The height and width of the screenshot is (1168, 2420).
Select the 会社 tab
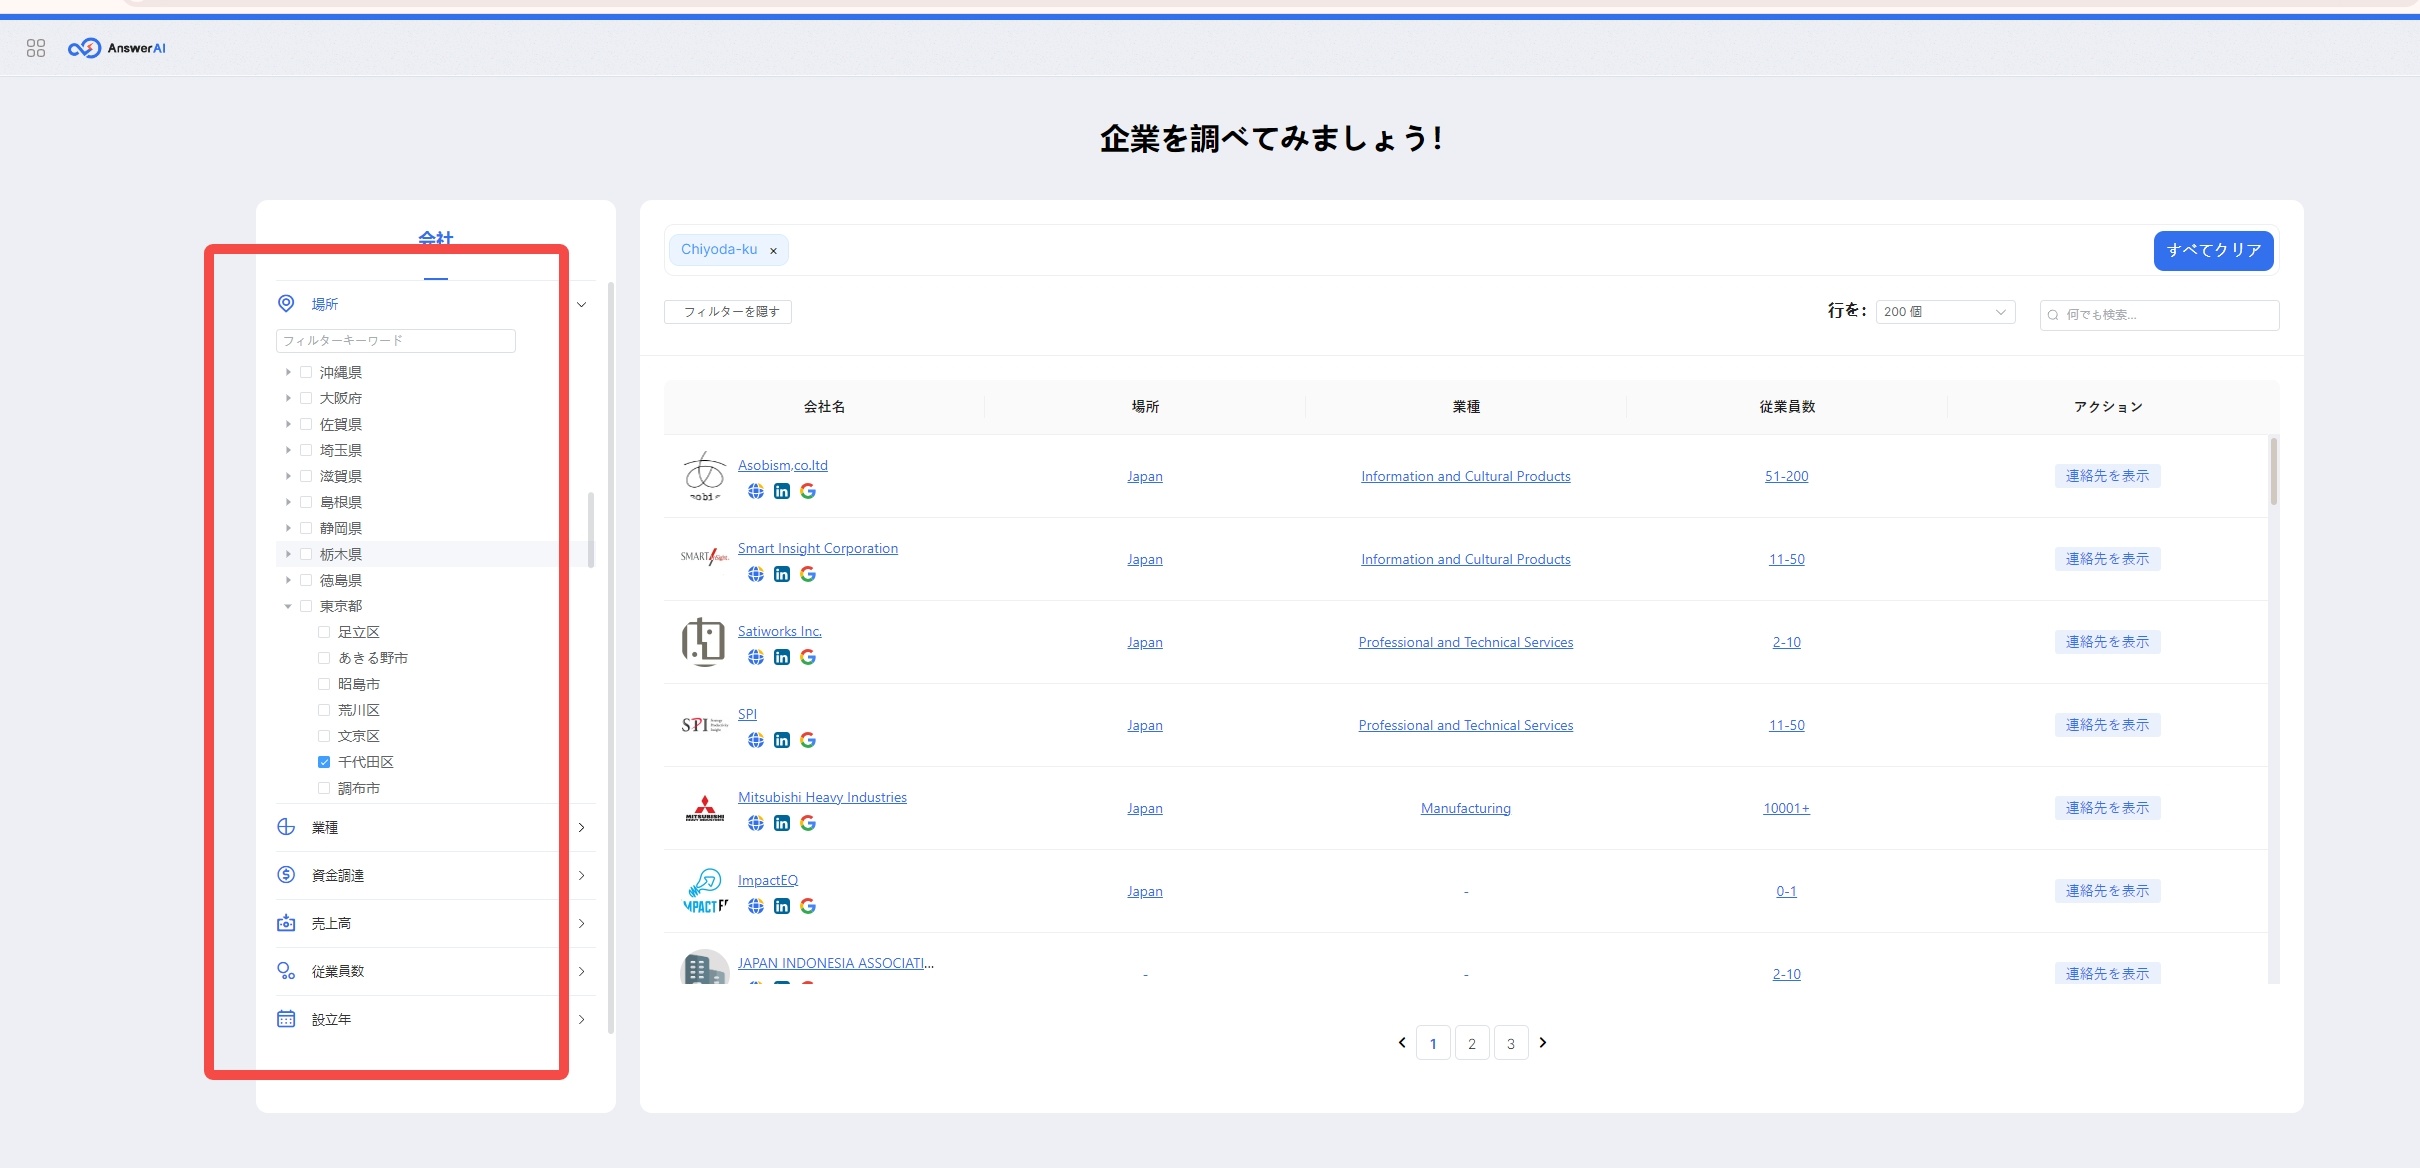pyautogui.click(x=436, y=238)
